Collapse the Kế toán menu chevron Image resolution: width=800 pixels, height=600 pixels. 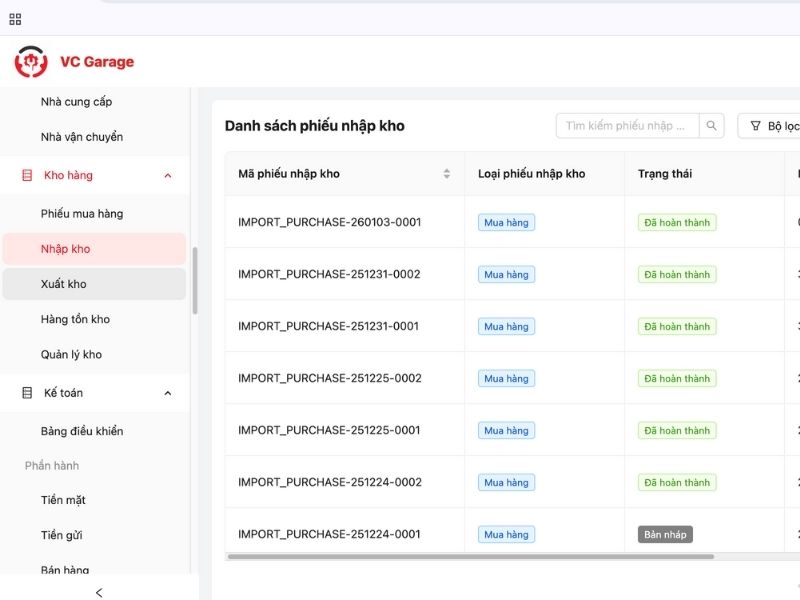[x=167, y=393]
